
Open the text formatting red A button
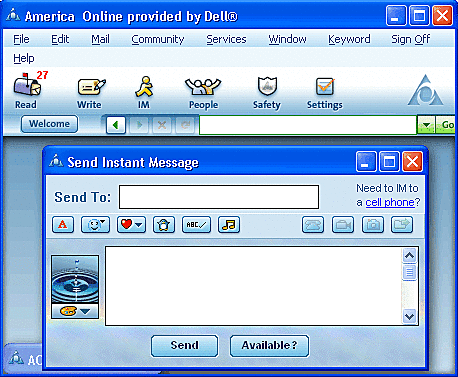tap(63, 225)
